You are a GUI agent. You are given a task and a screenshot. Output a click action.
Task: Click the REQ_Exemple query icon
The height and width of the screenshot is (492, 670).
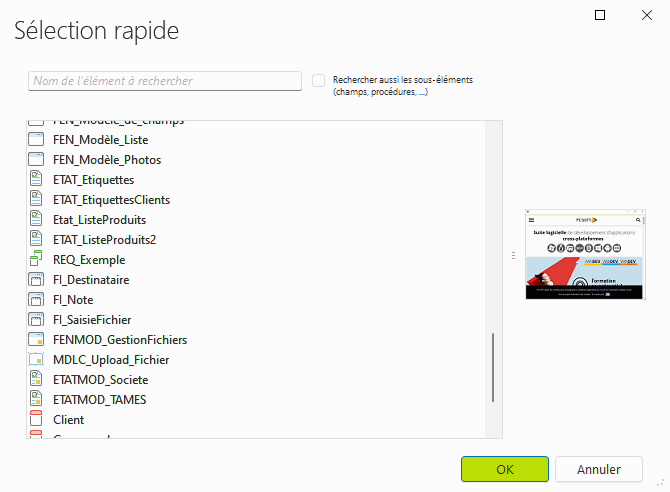[x=36, y=260]
